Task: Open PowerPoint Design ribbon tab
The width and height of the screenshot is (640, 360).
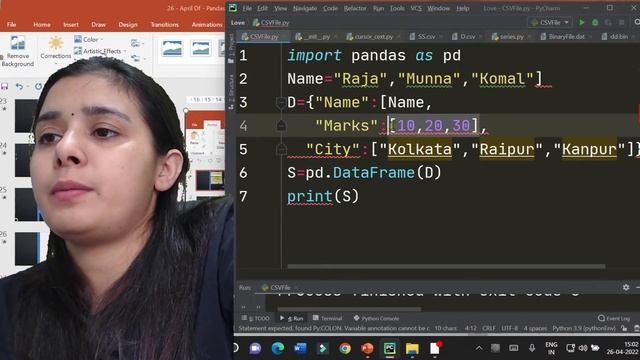Action: [128, 24]
